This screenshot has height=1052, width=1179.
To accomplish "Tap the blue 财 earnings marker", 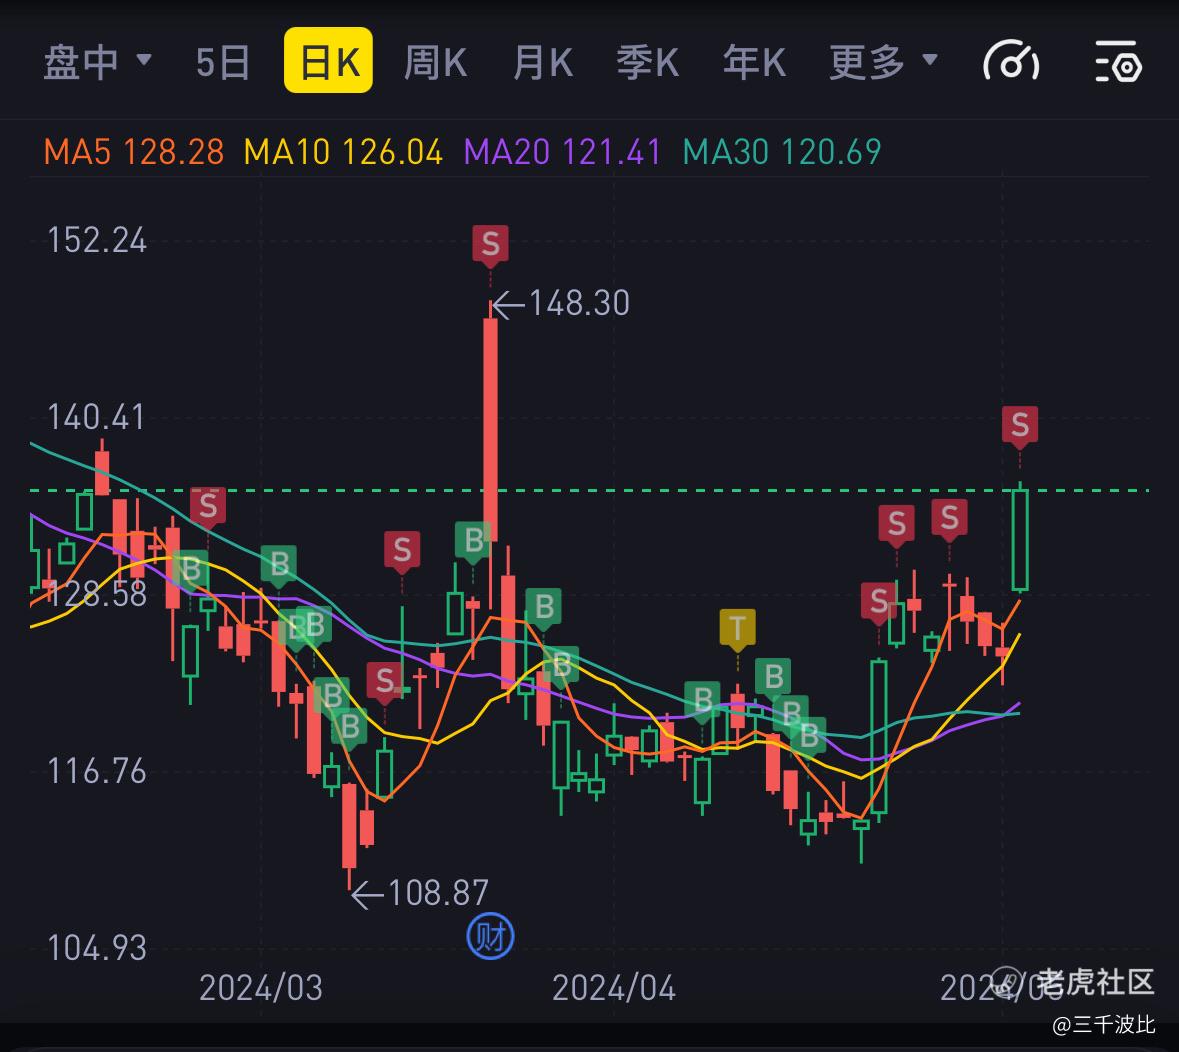I will 490,937.
